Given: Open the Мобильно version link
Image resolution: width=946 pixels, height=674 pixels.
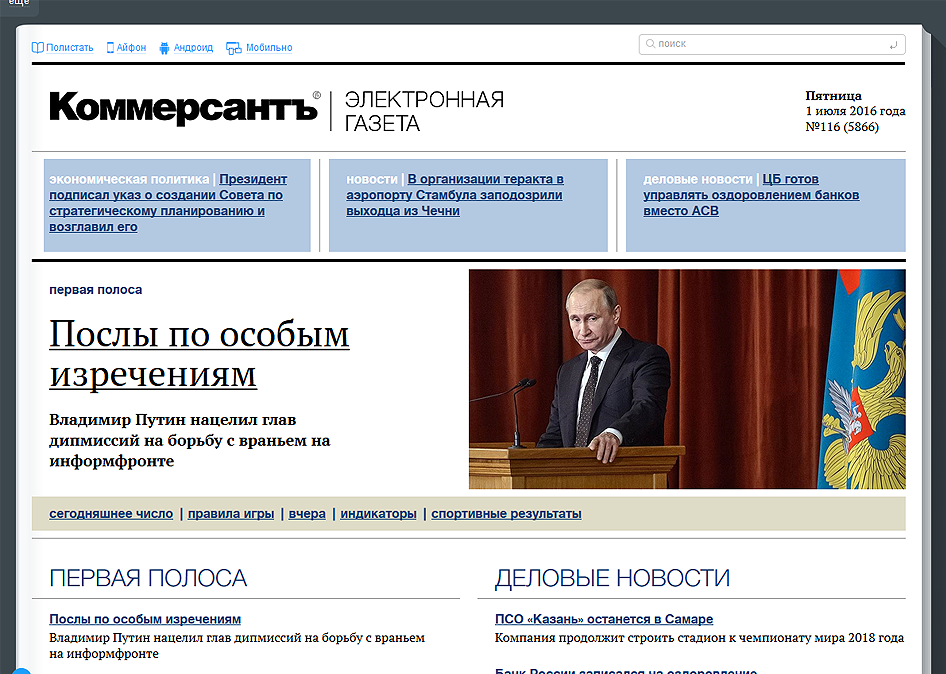Looking at the screenshot, I should [269, 47].
